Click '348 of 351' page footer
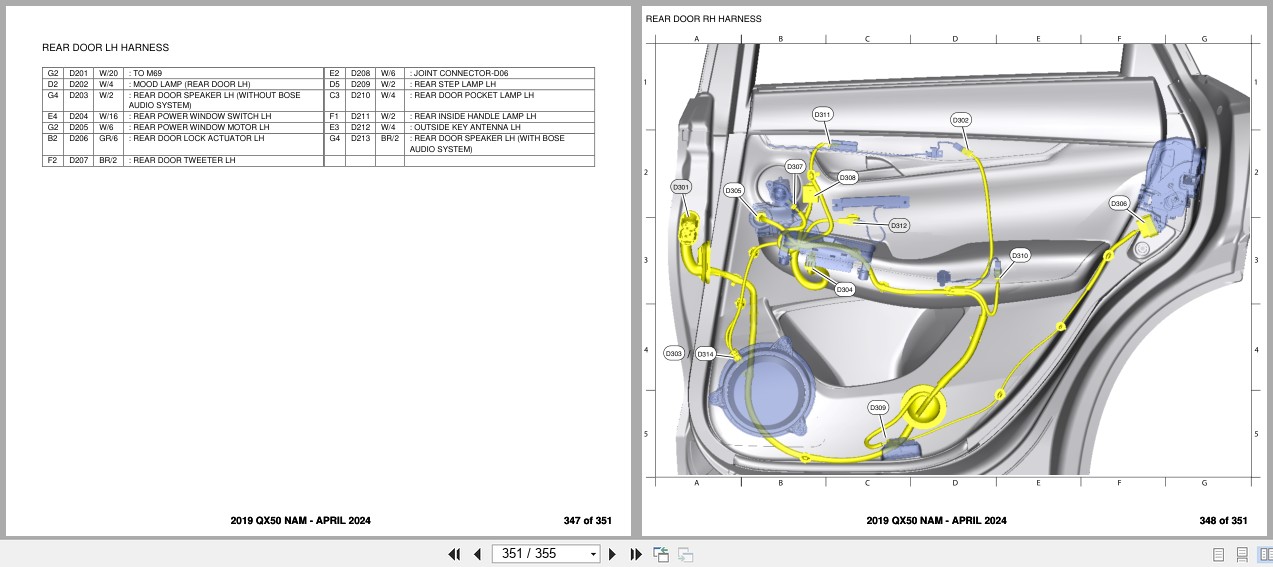The image size is (1273, 567). coord(1223,520)
